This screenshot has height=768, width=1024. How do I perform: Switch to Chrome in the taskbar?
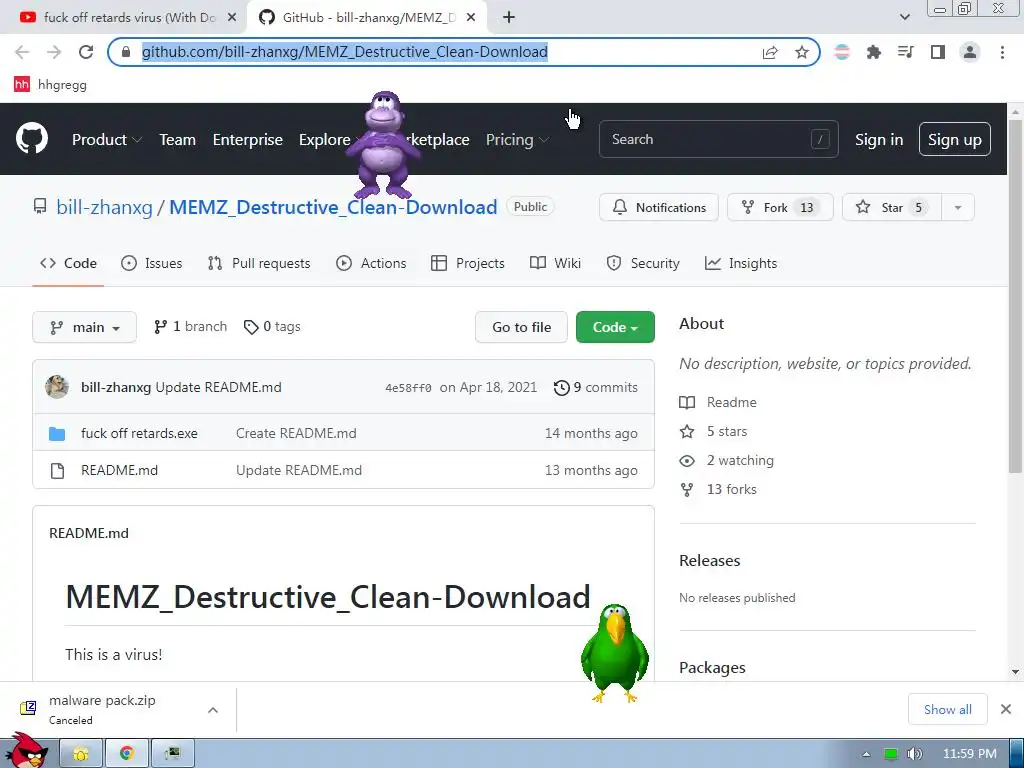[127, 754]
